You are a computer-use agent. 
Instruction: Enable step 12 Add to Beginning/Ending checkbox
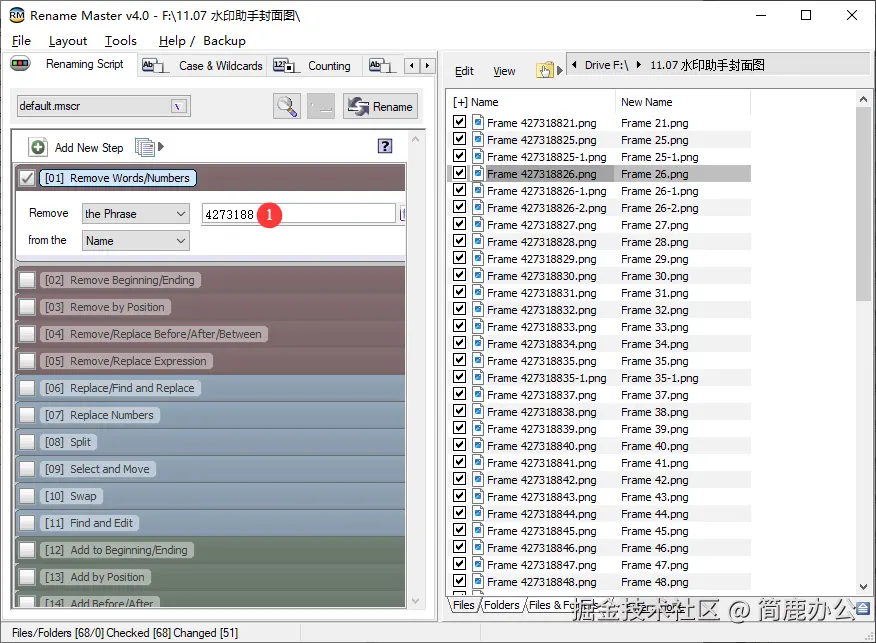(x=27, y=550)
